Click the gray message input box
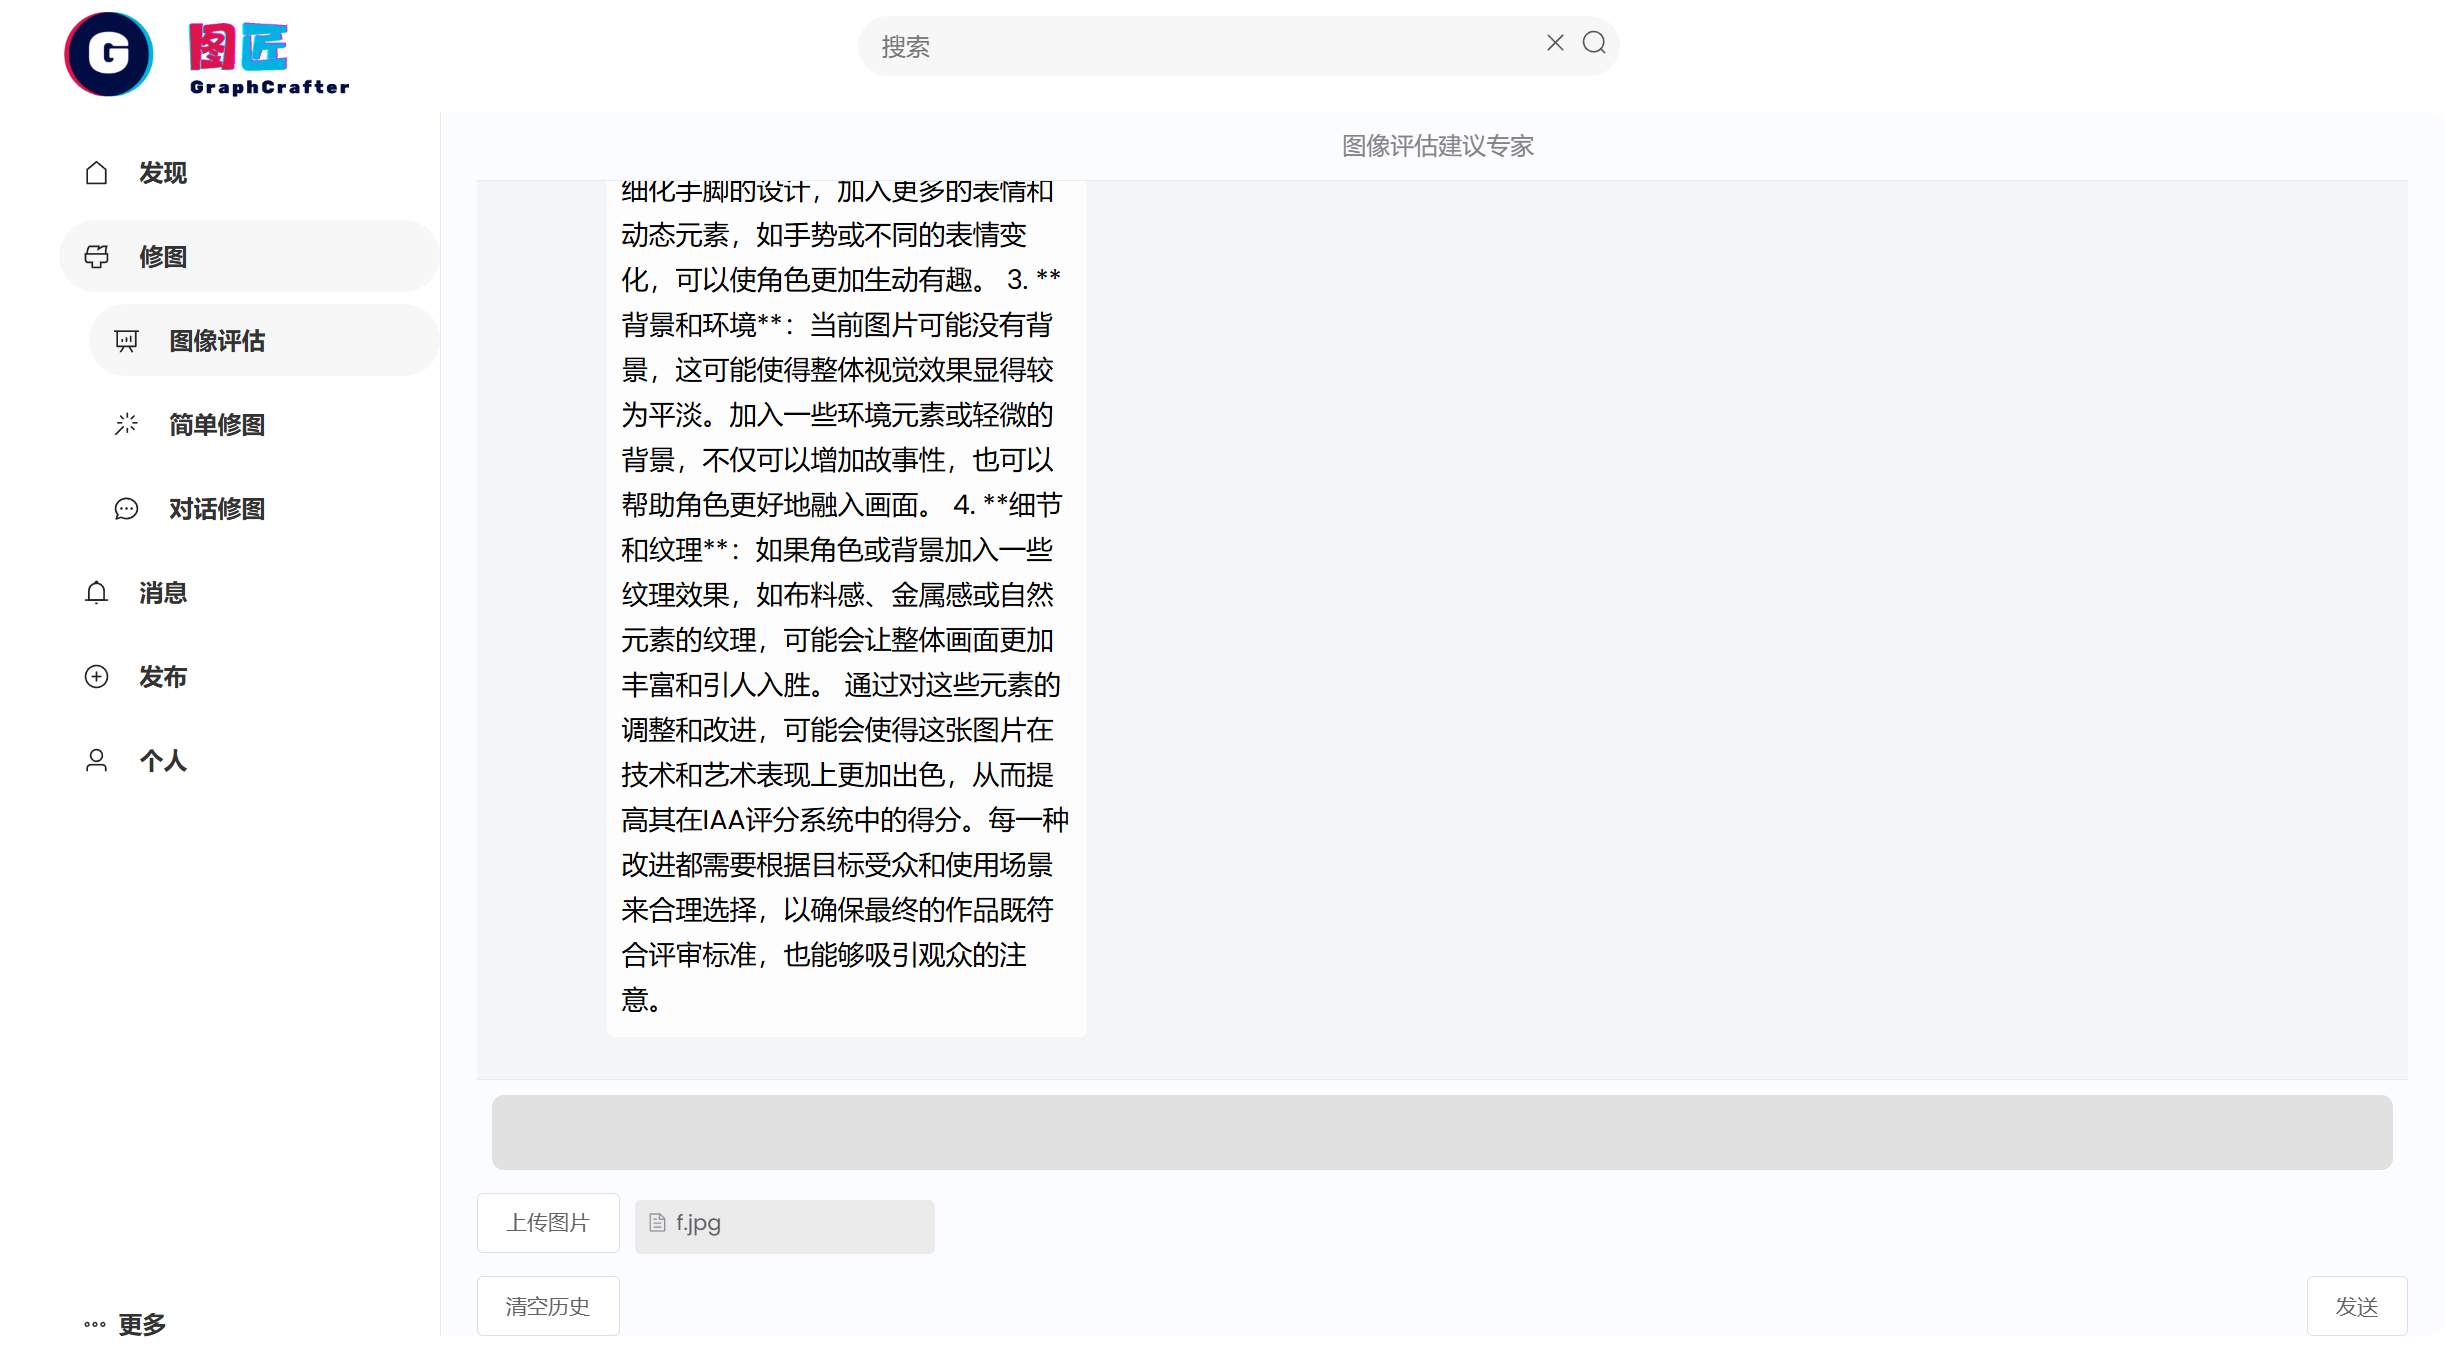This screenshot has height=1362, width=2445. pos(1441,1132)
